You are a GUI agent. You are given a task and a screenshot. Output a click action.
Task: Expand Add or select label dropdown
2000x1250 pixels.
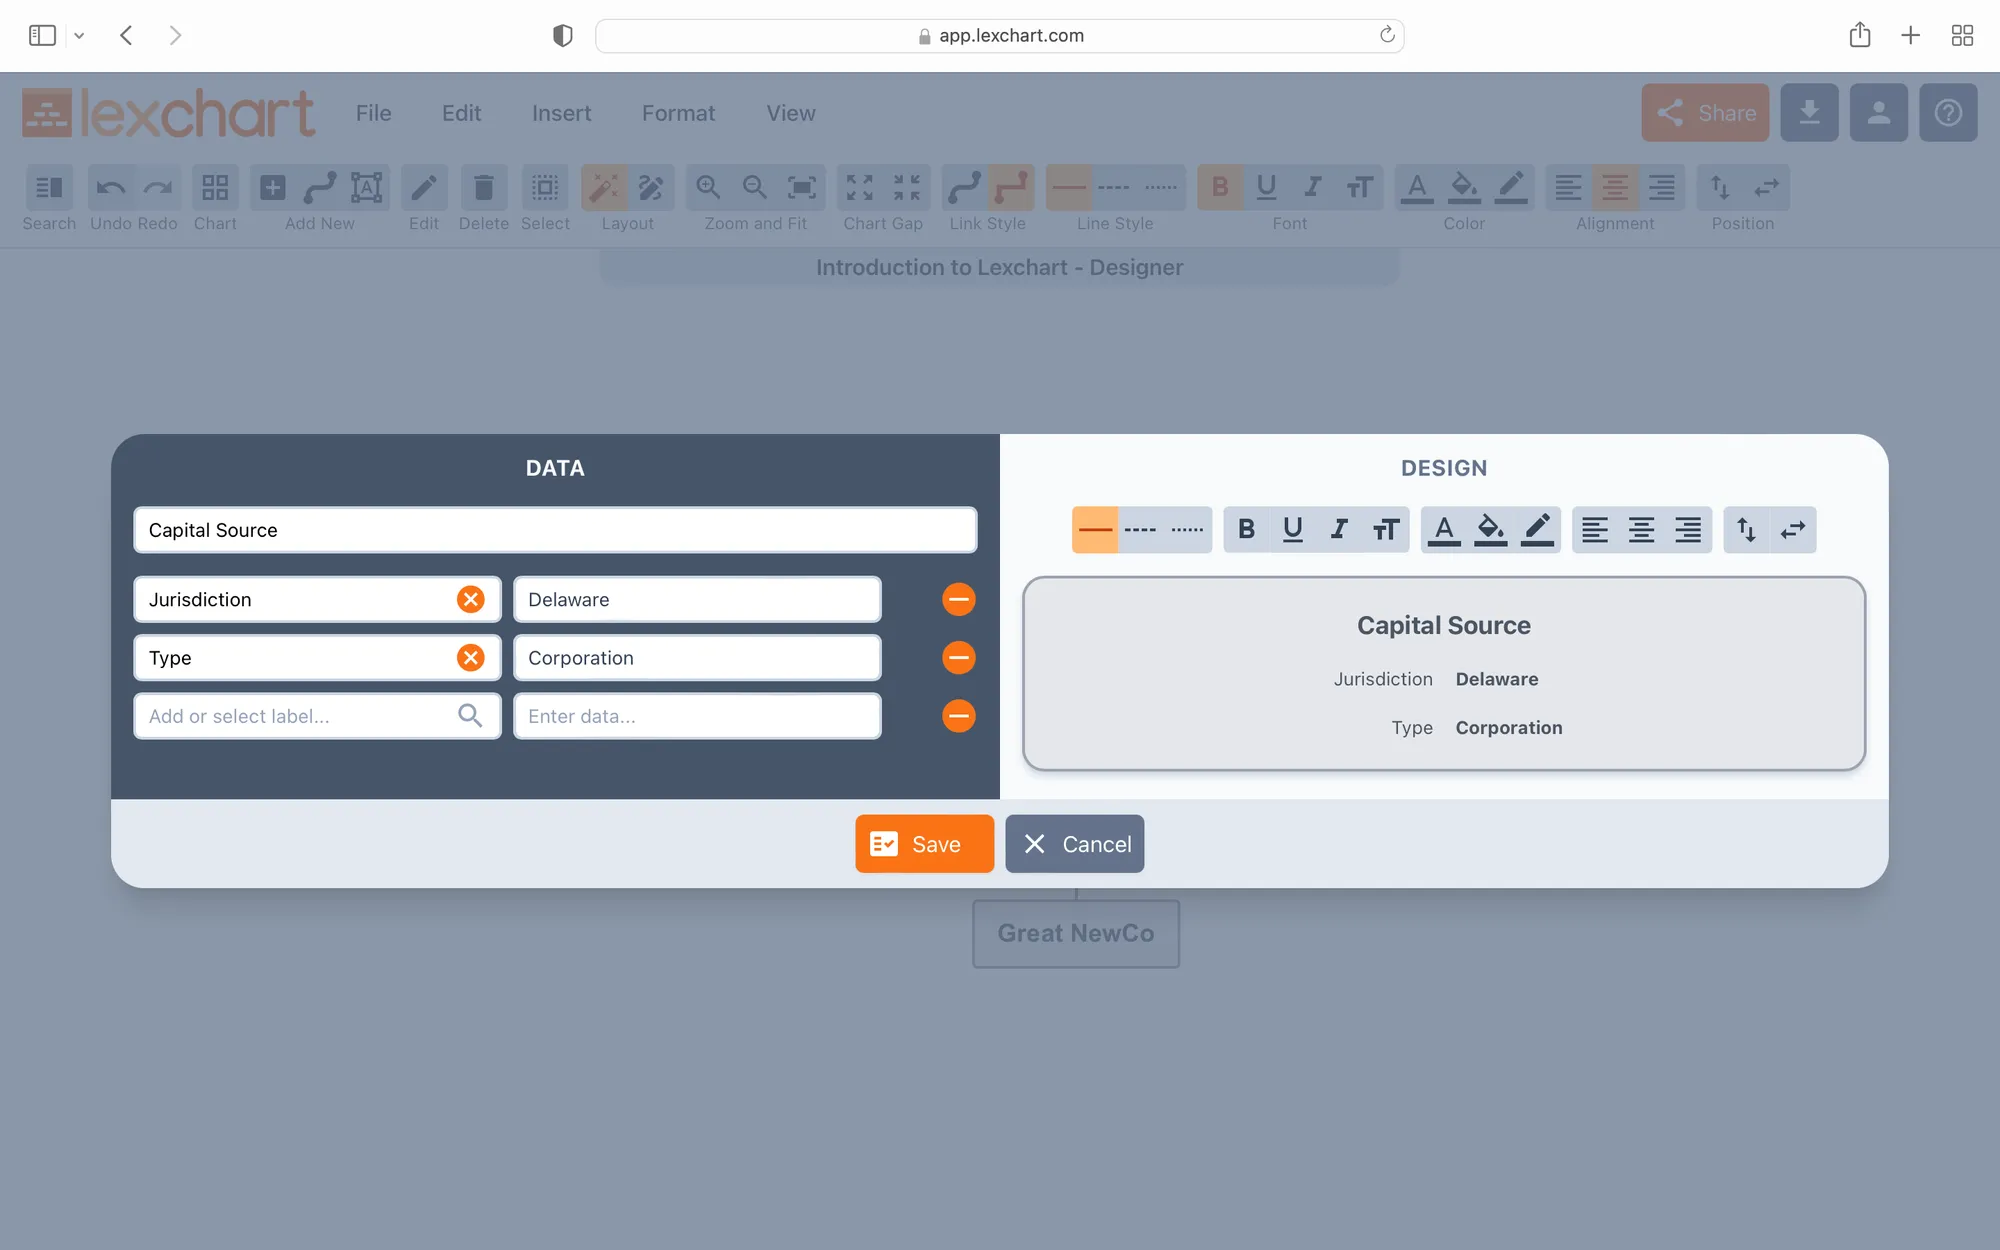(x=469, y=716)
